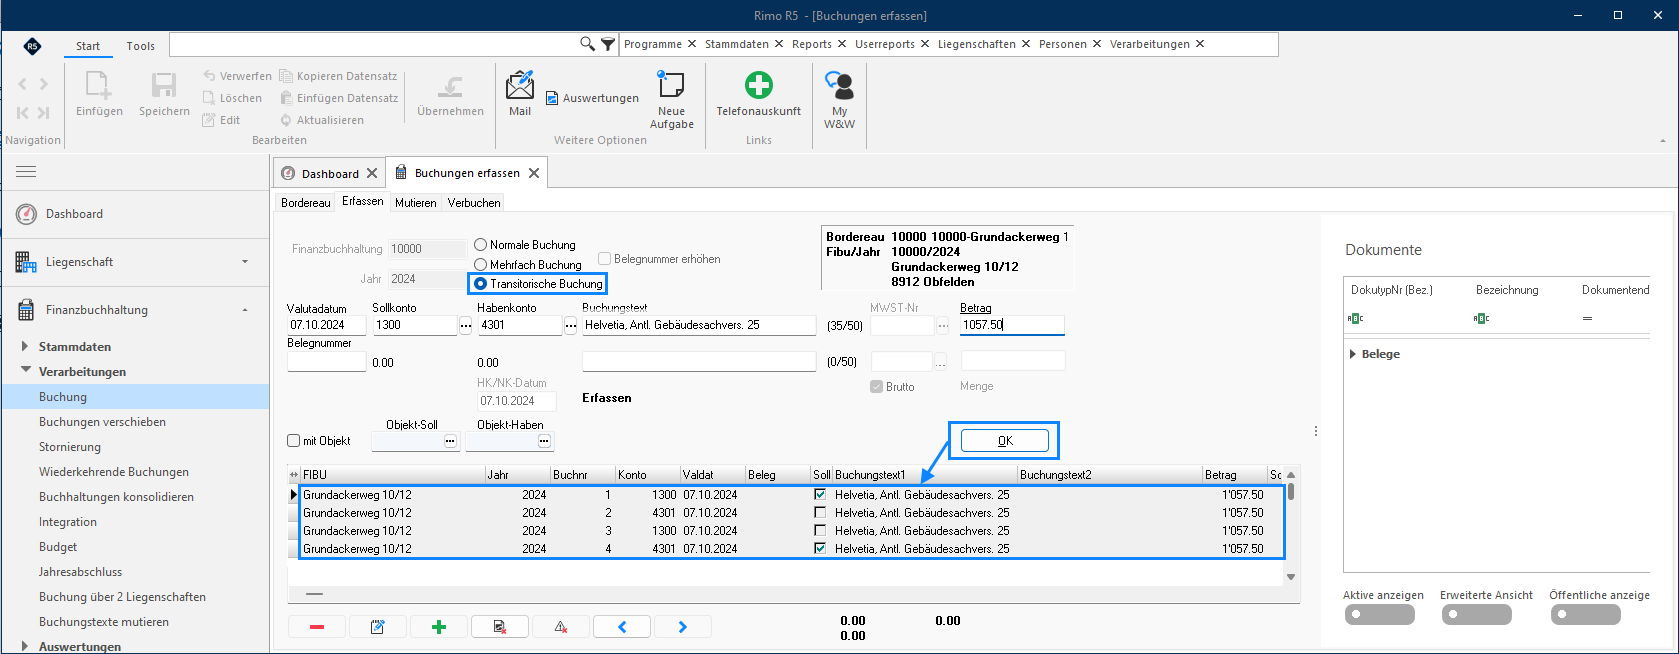Screen dimensions: 1679x654
Task: Open the Tools ribbon tab
Action: (140, 46)
